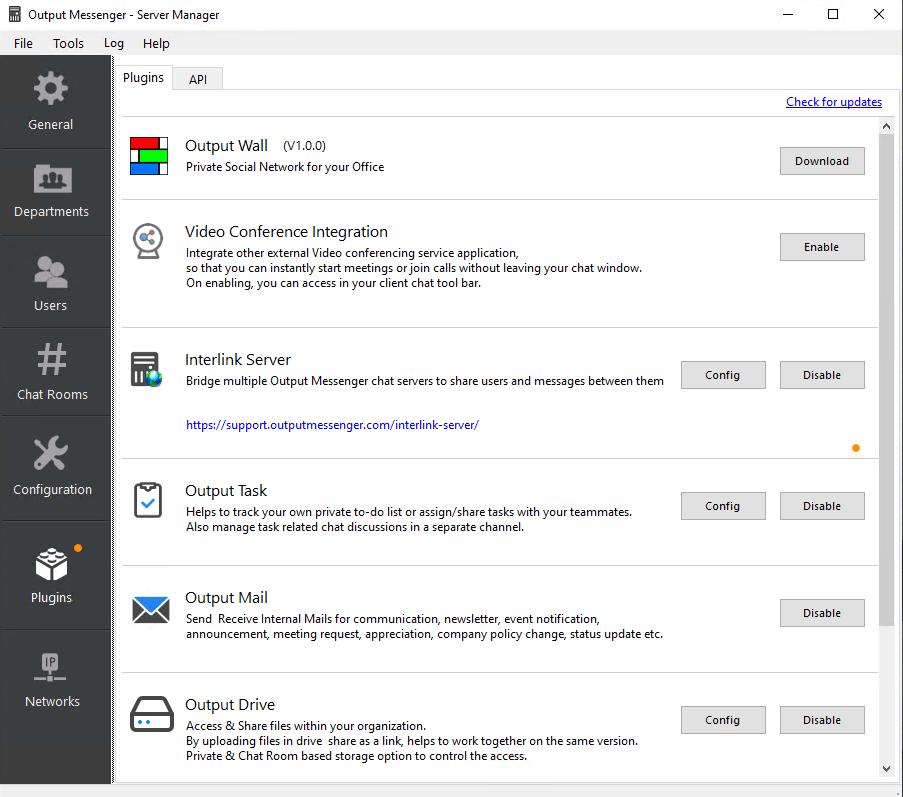This screenshot has height=797, width=903.
Task: Open the interlink-server support link
Action: (332, 425)
